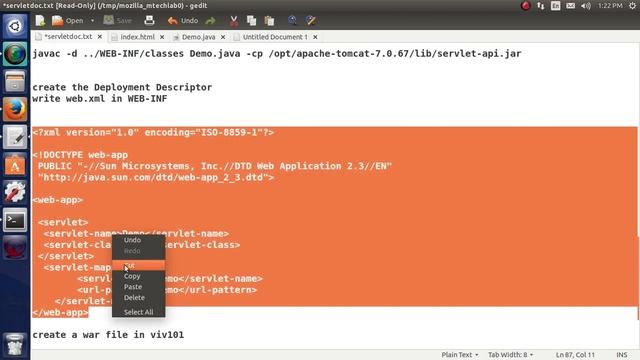
Task: Open the Files manager launcher icon
Action: click(x=15, y=81)
